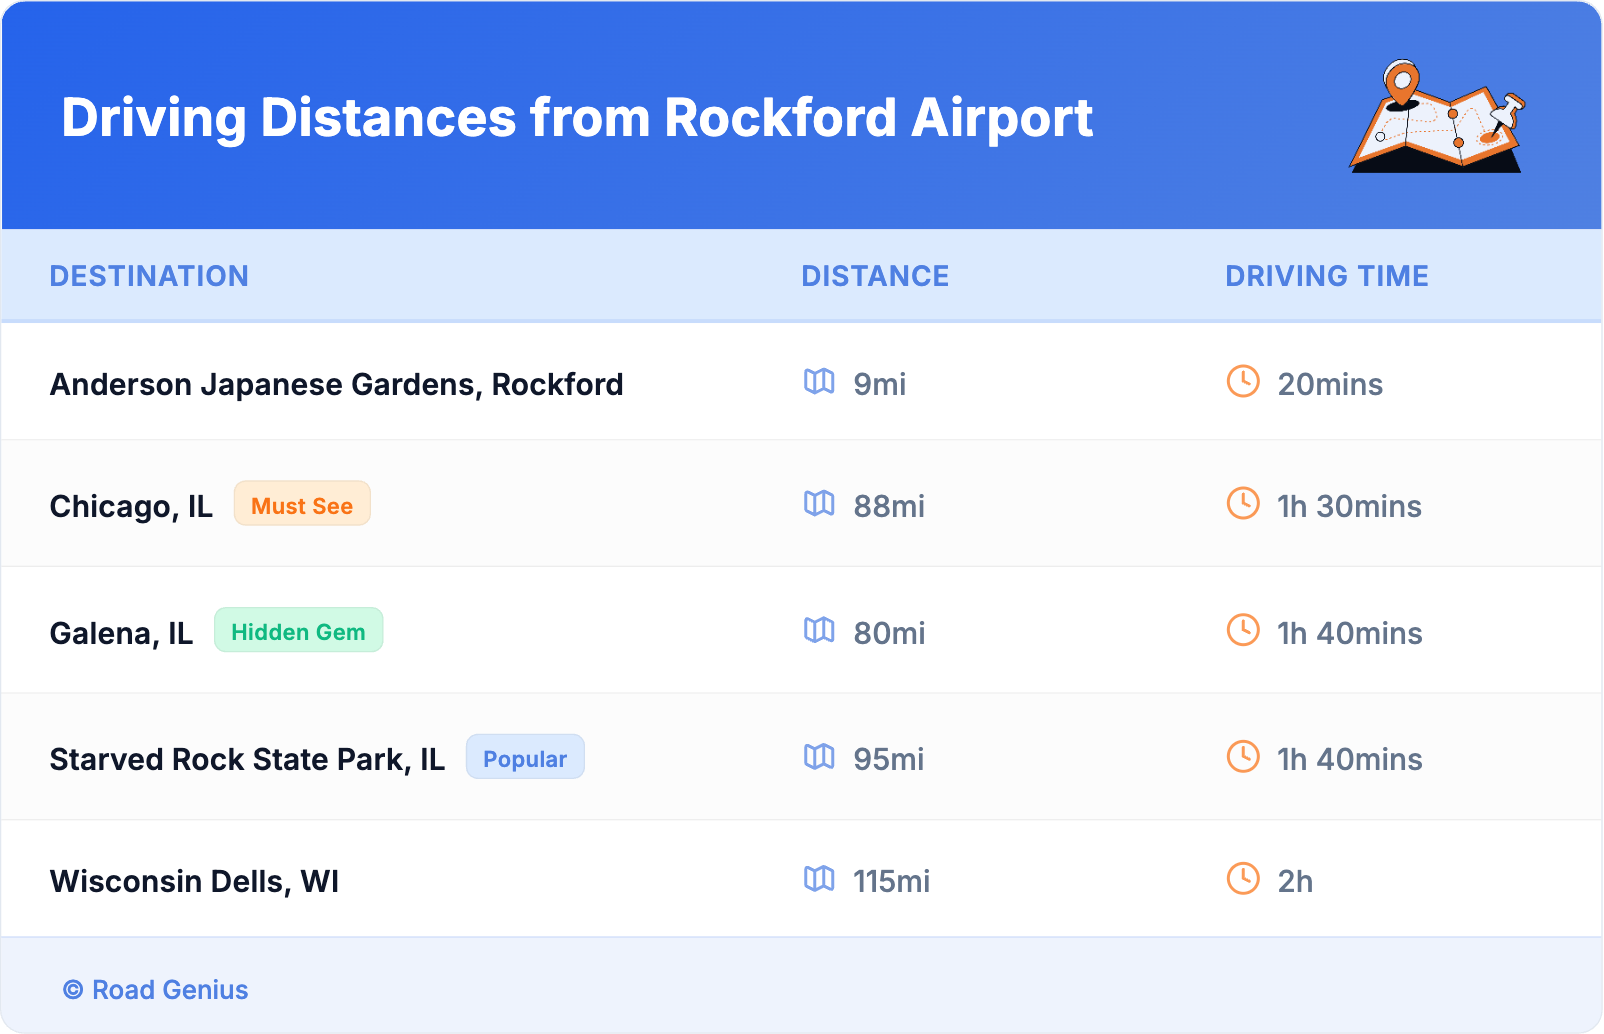
Task: Select the Hidden Gem badge
Action: pyautogui.click(x=298, y=631)
